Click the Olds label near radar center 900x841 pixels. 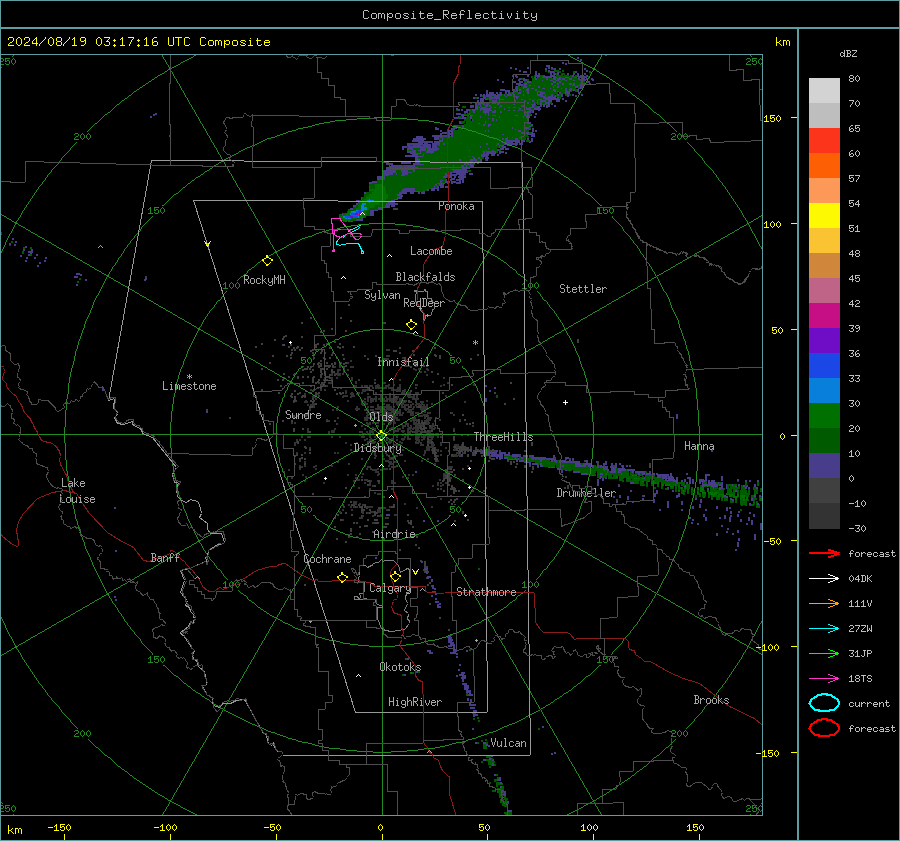click(x=381, y=417)
